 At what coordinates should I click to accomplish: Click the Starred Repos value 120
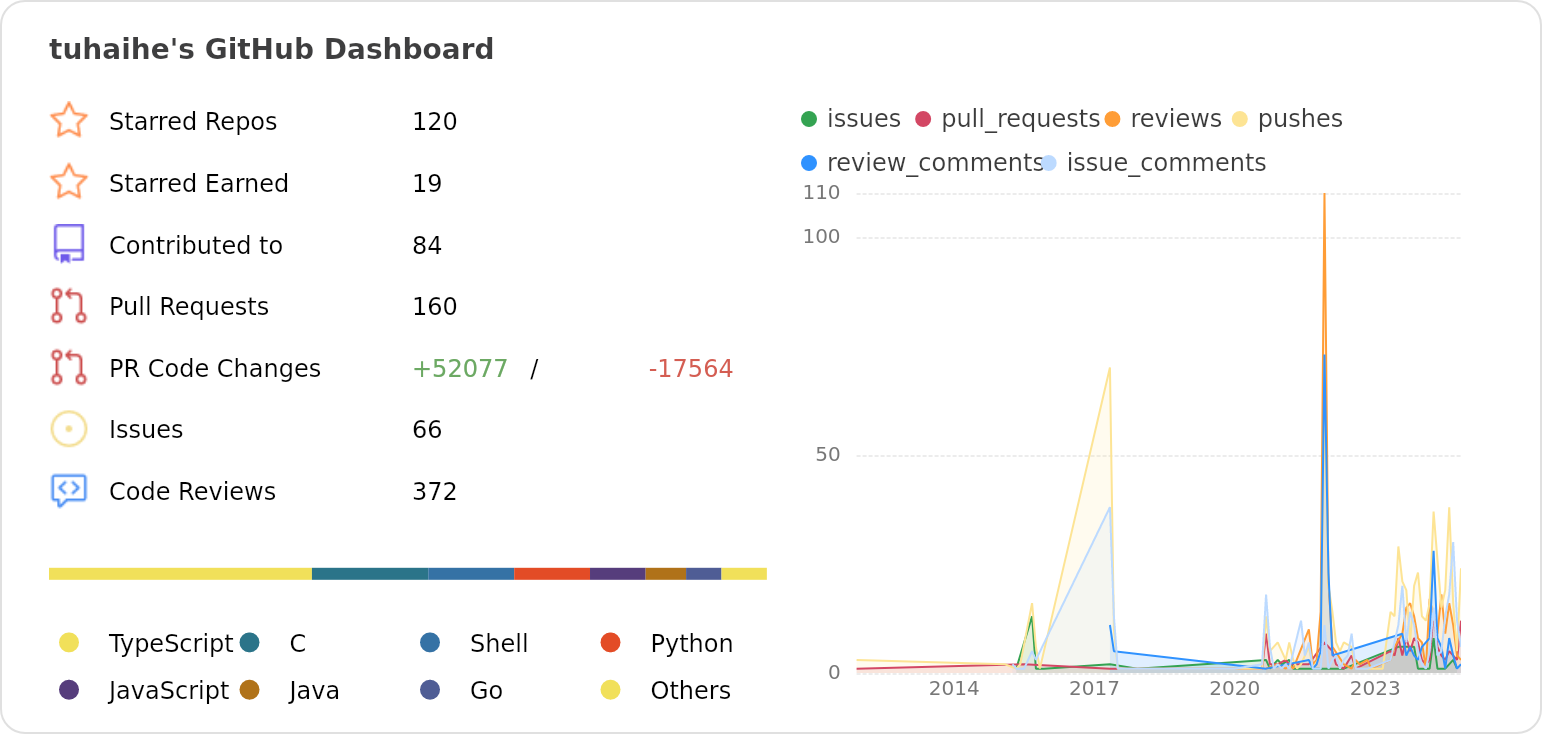coord(434,122)
